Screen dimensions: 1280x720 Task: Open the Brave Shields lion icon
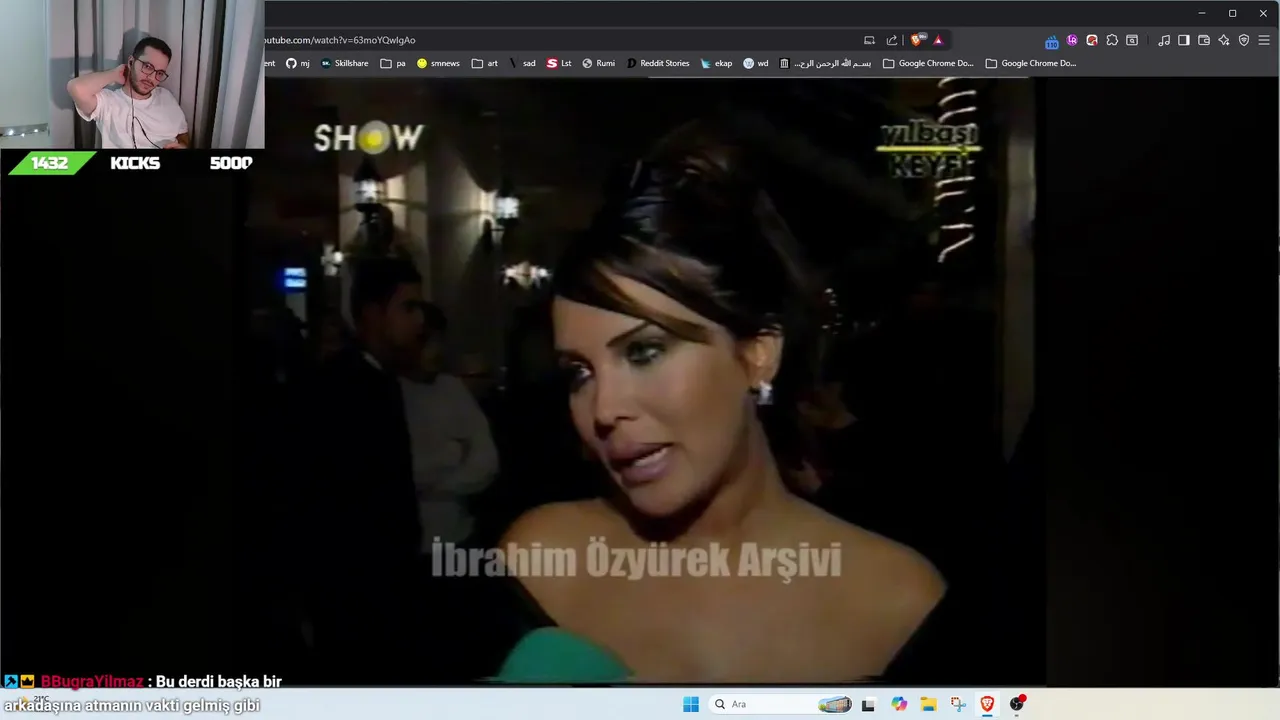click(x=916, y=40)
